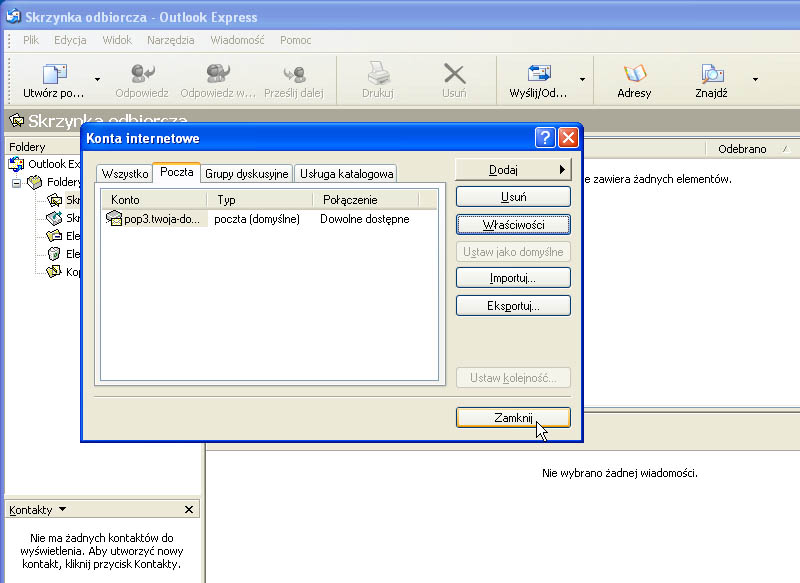Close the Konta internetowe dialog with X

568,138
